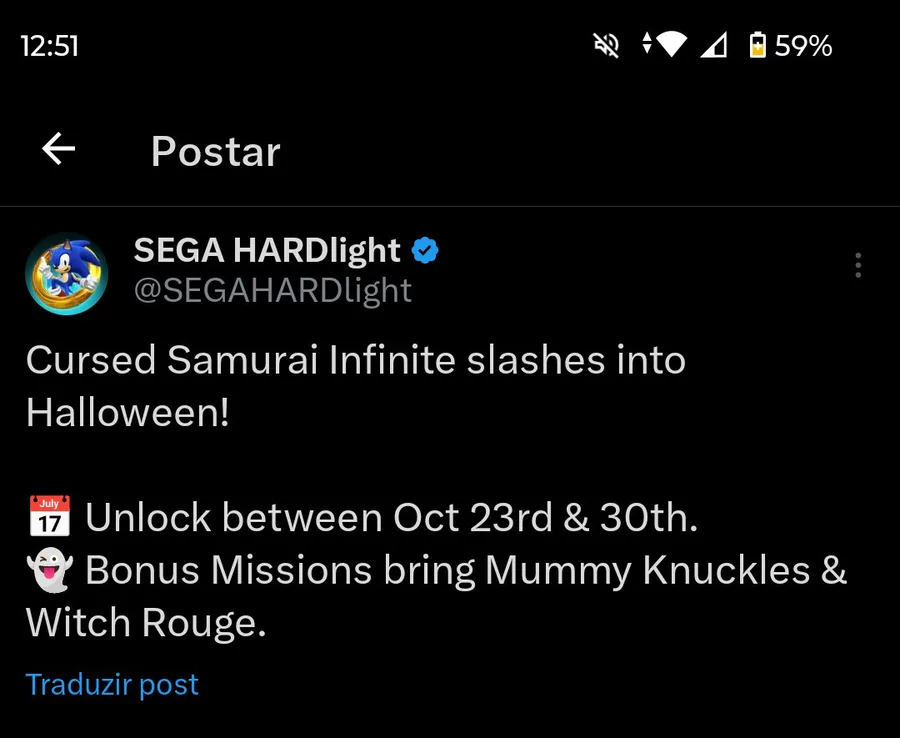Tap the blue verified badge
The image size is (900, 738).
pyautogui.click(x=425, y=251)
